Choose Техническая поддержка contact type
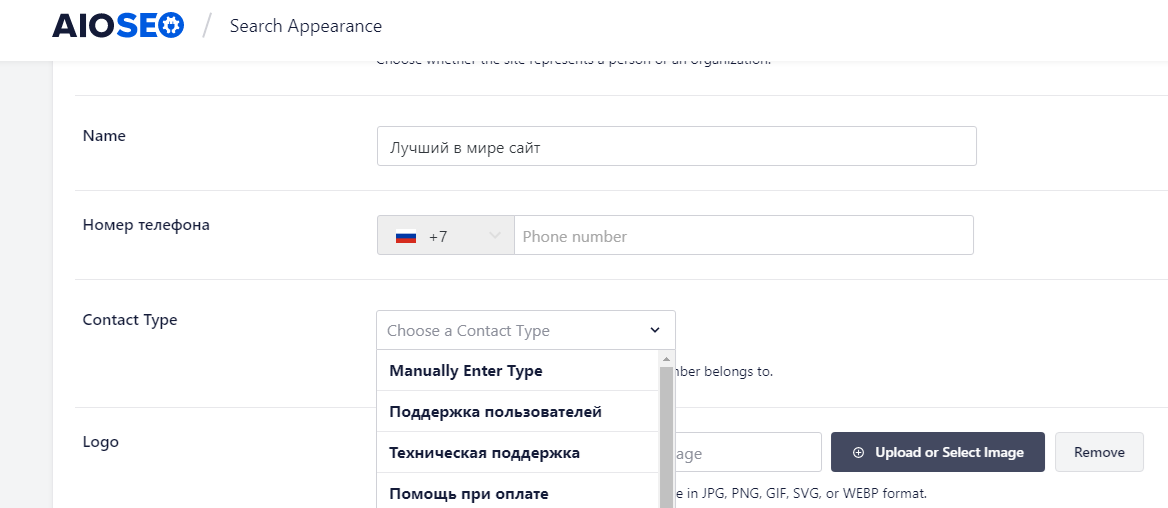The image size is (1168, 508). [518, 452]
